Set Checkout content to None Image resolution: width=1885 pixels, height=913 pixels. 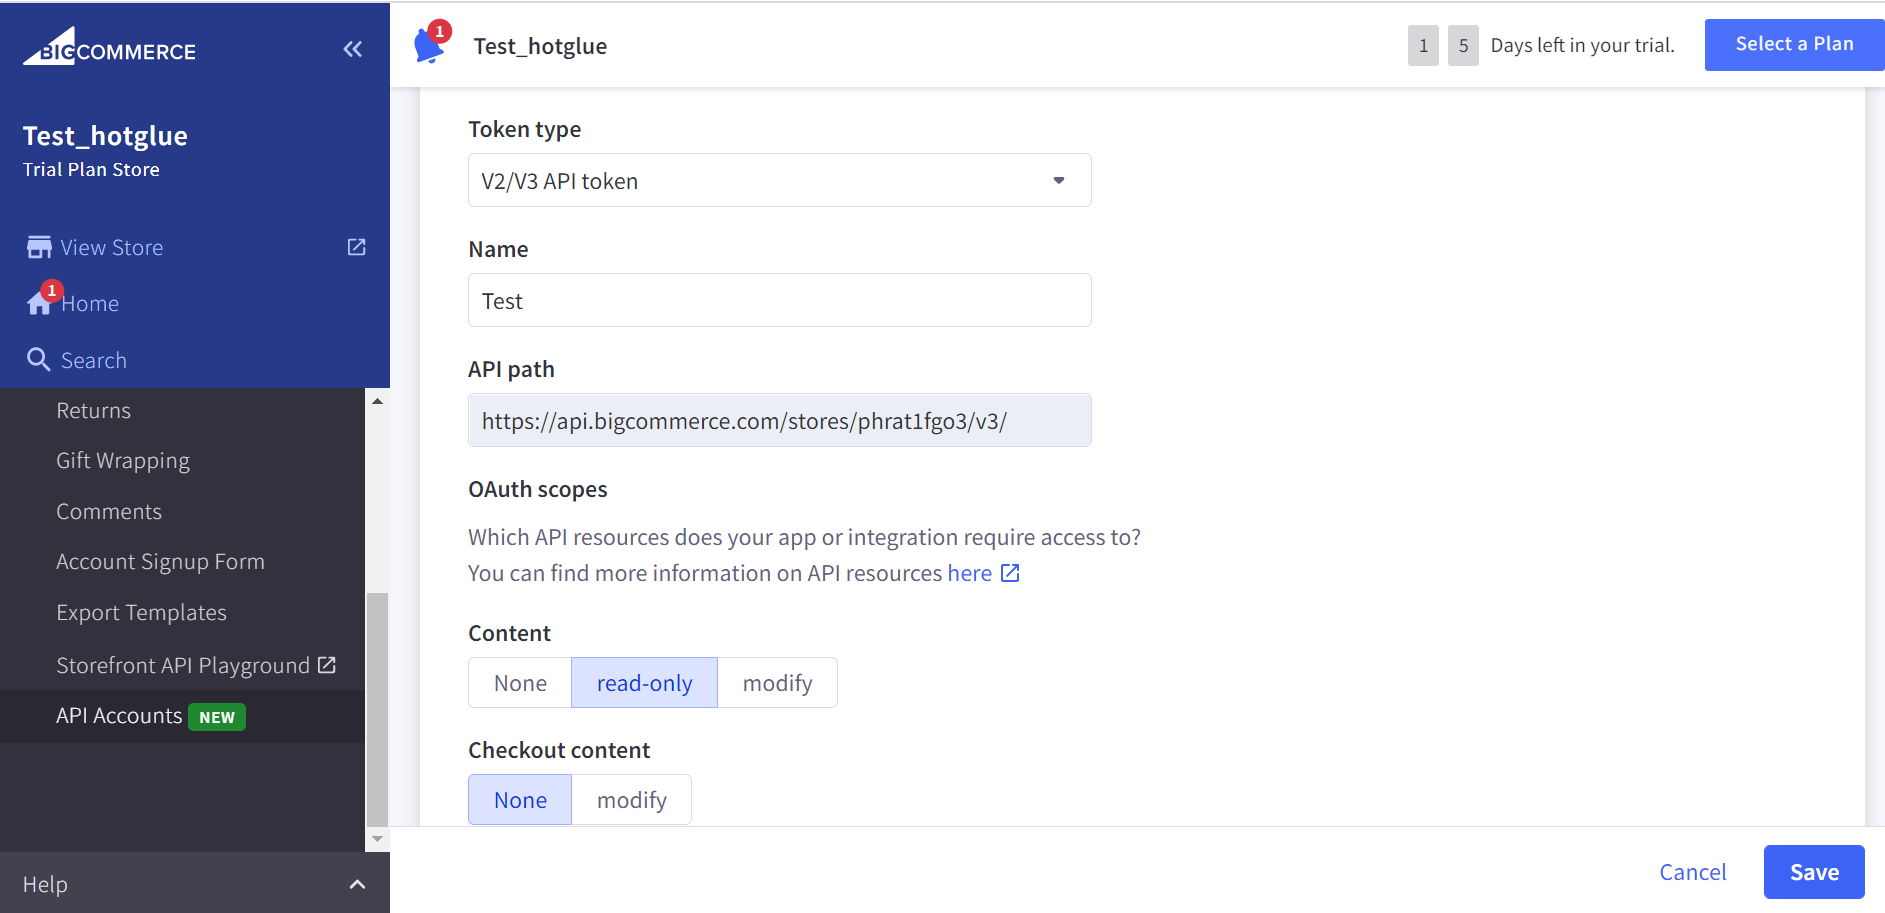point(520,800)
